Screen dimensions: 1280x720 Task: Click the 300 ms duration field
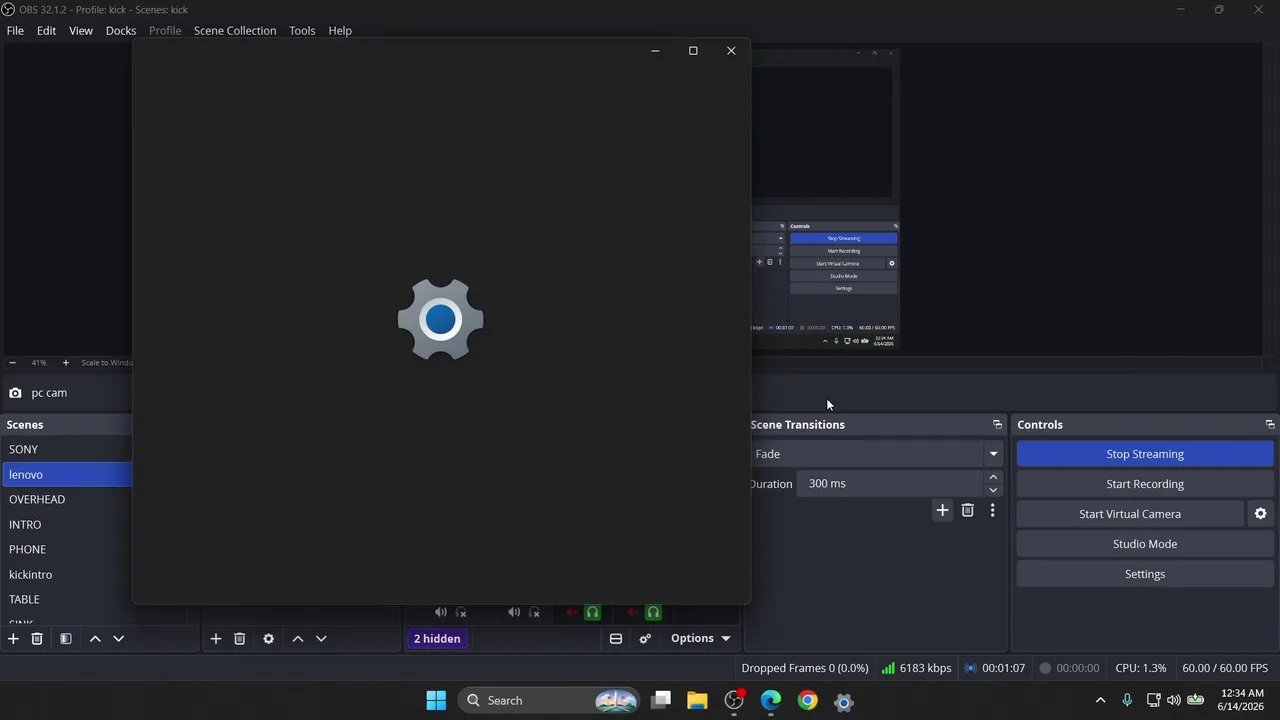891,483
